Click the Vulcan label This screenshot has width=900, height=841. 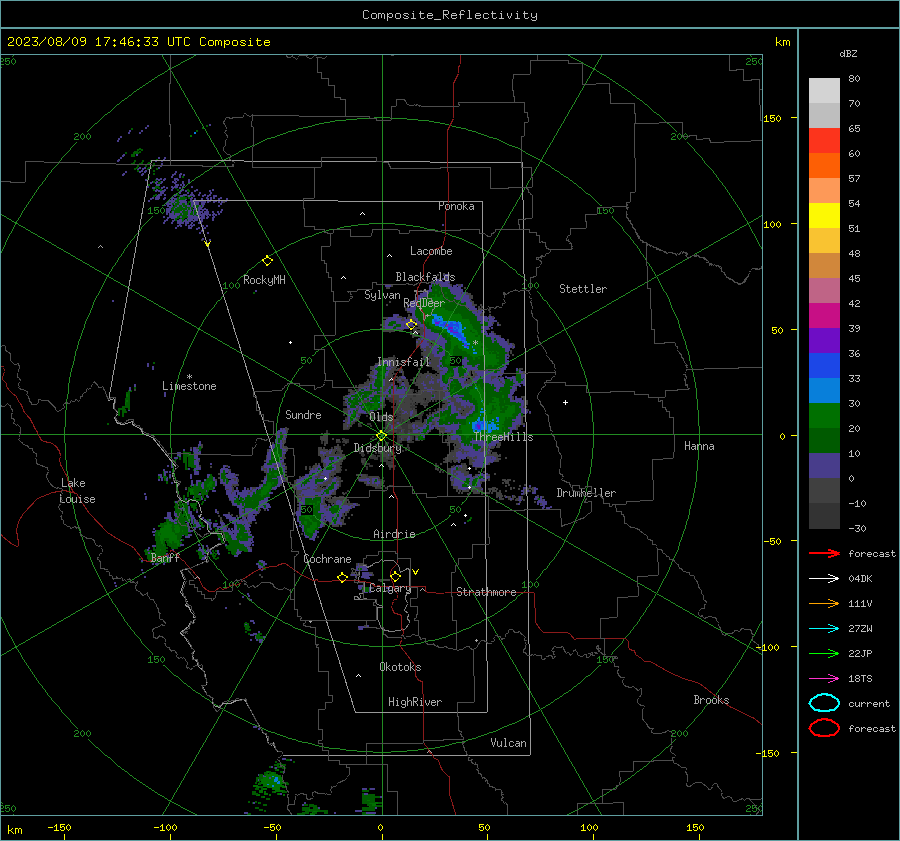point(508,743)
